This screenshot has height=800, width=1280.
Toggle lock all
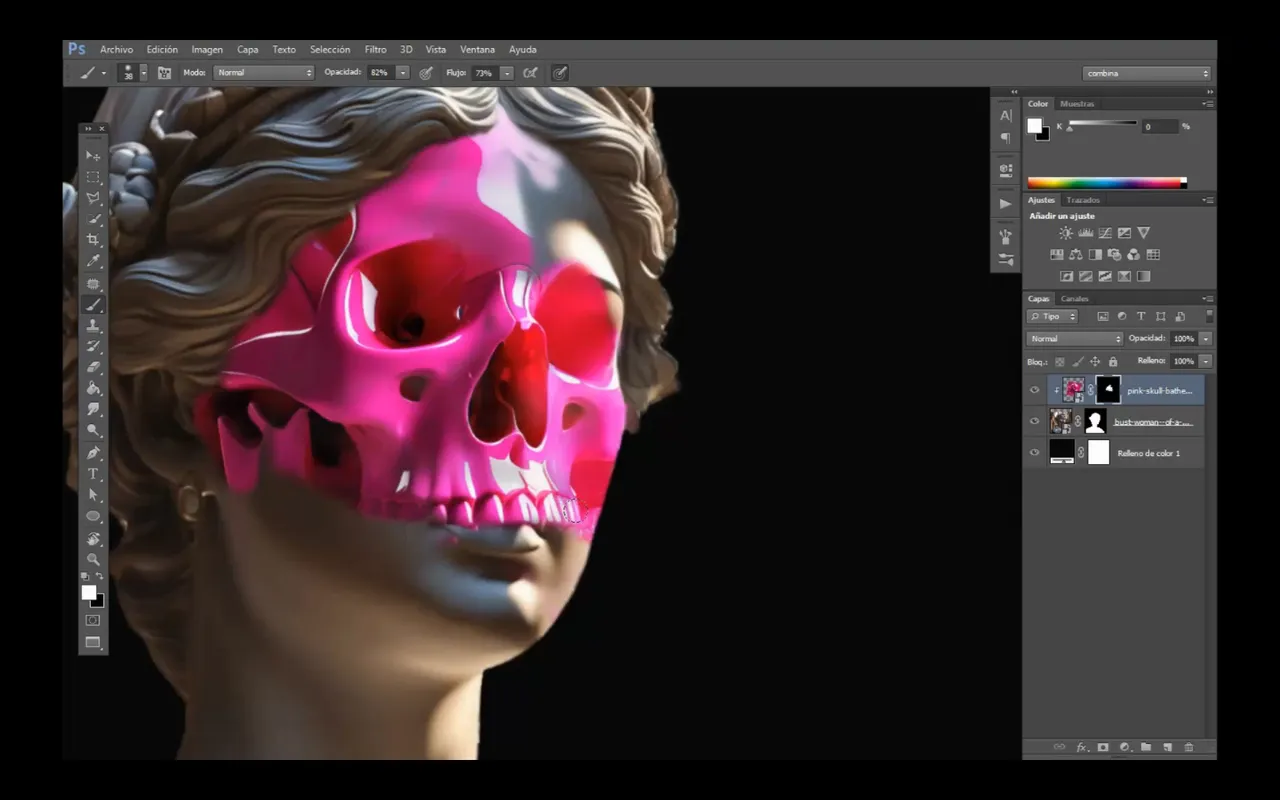1112,361
